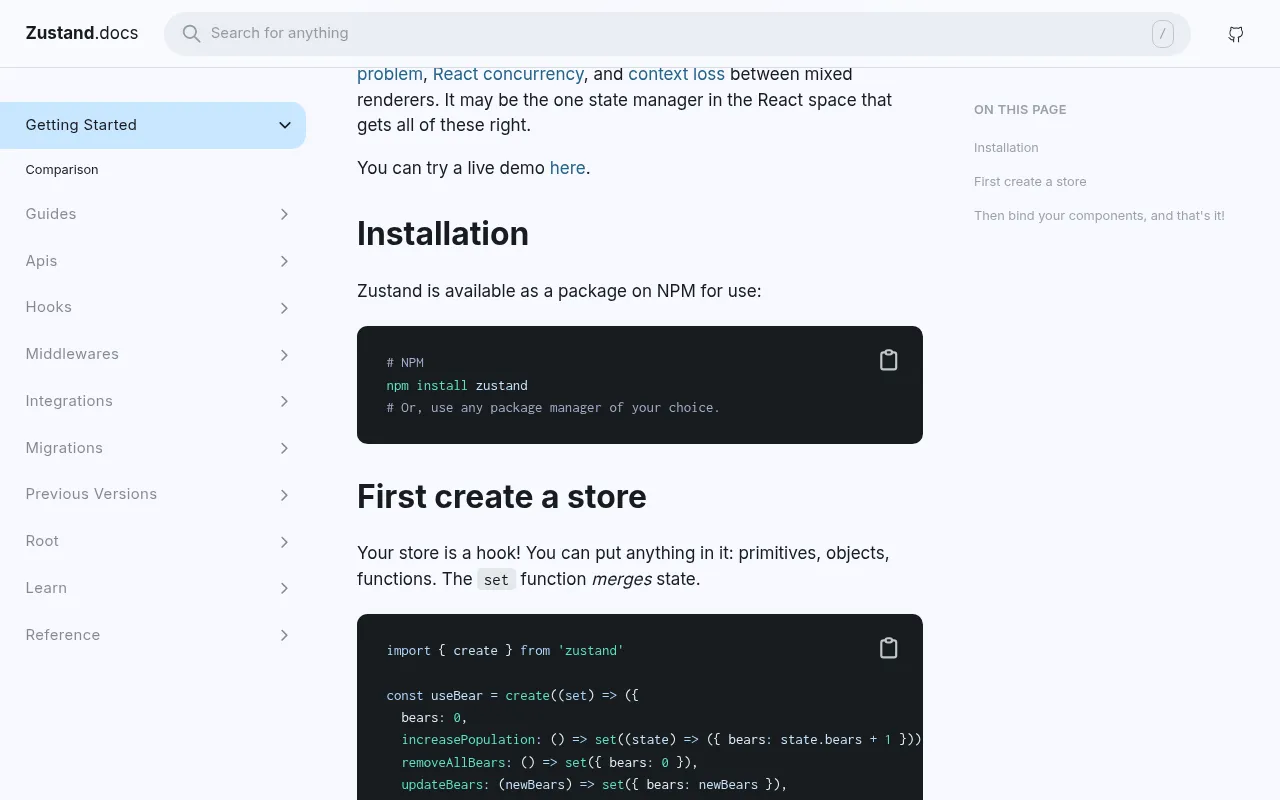Expand the Root section chevron

pos(284,542)
